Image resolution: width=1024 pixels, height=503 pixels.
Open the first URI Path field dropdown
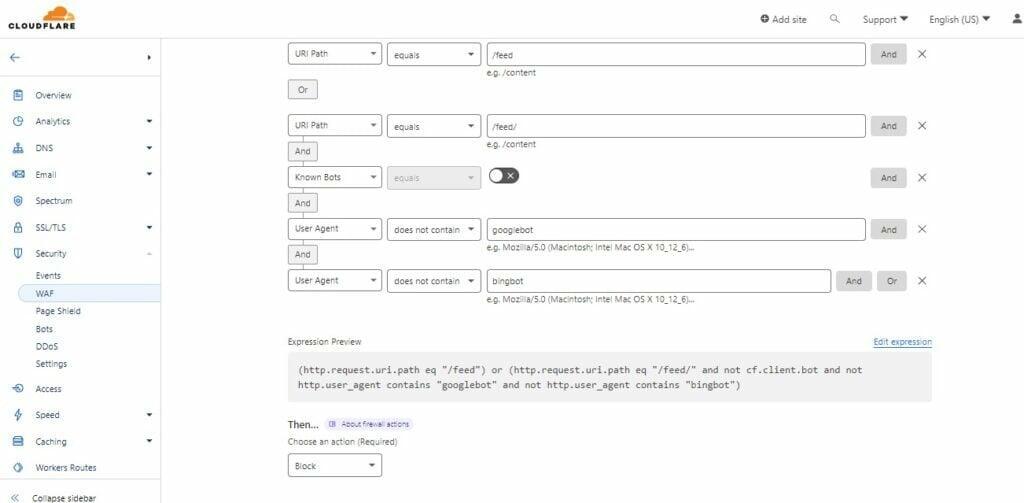(x=334, y=54)
